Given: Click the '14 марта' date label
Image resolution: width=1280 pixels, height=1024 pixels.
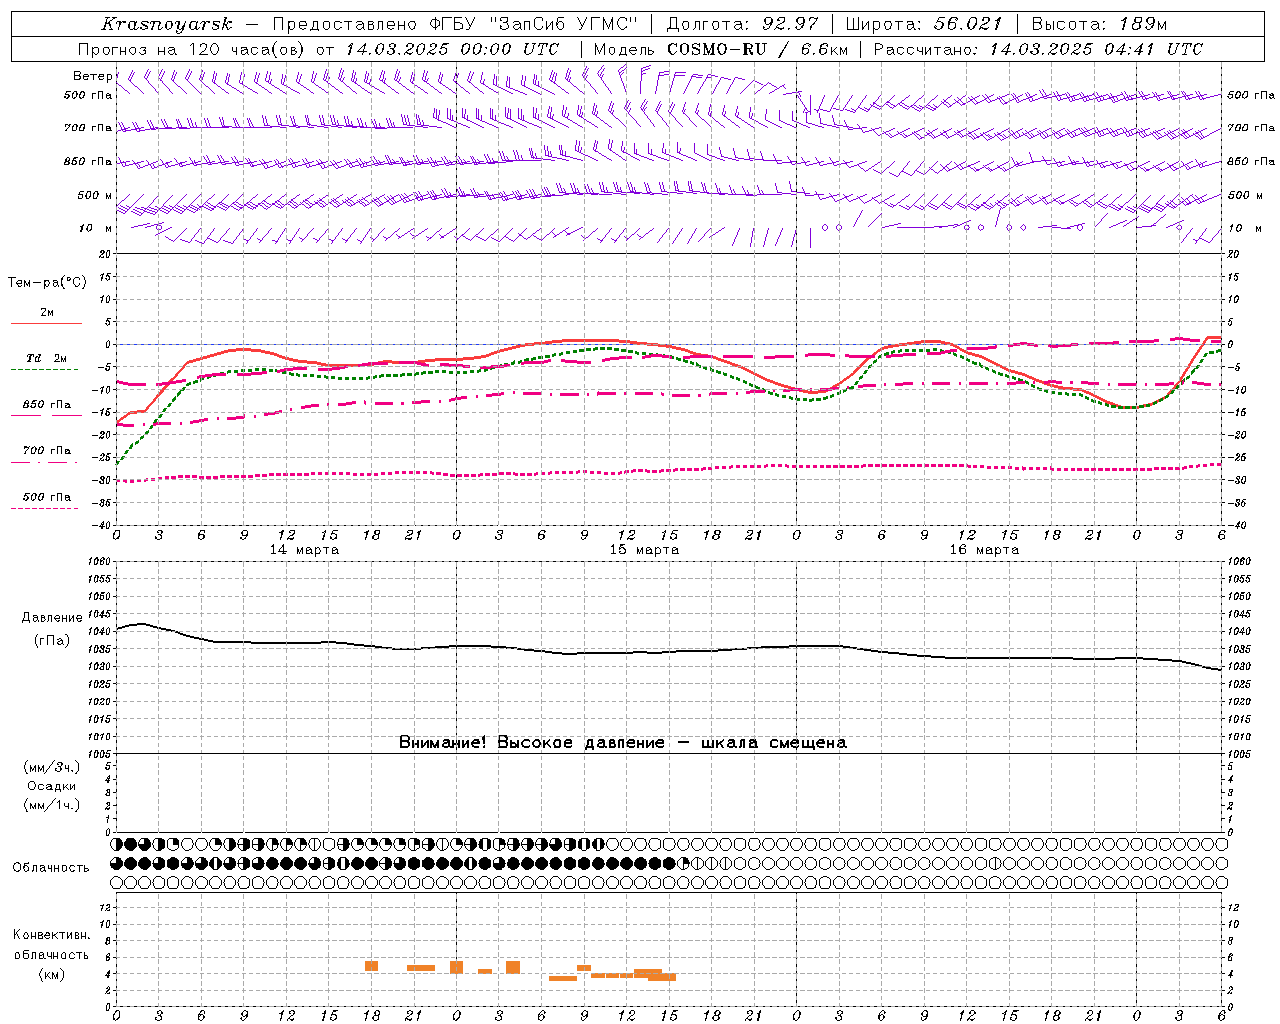Looking at the screenshot, I should coord(305,550).
